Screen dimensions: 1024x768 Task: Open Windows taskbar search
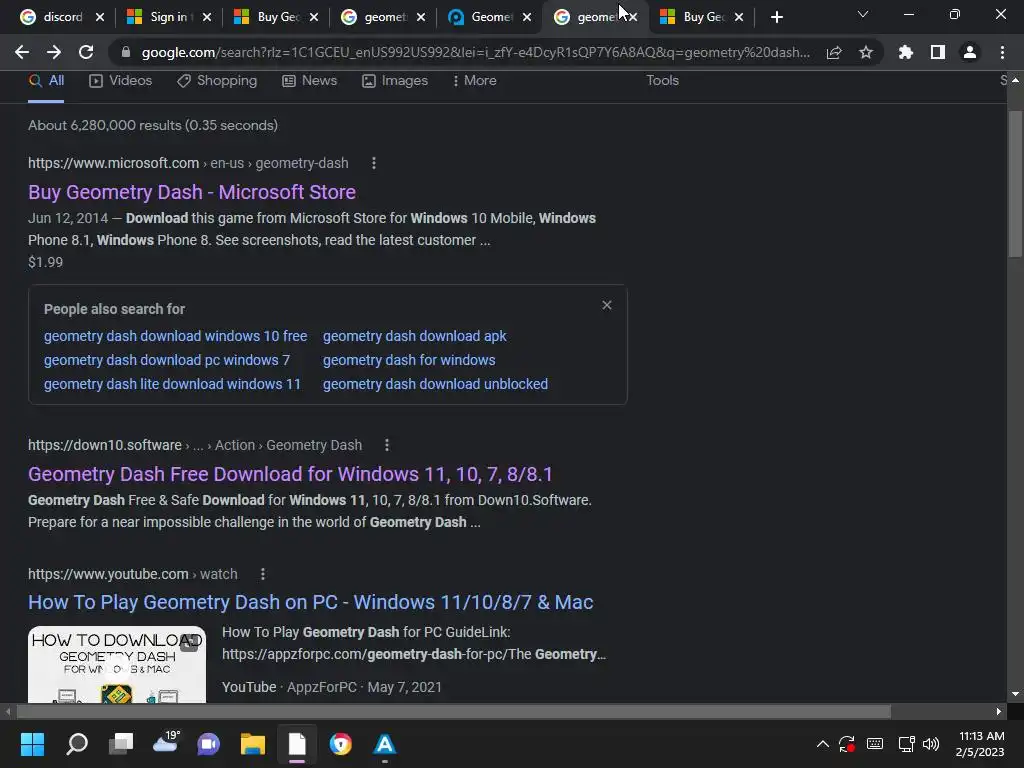pos(77,744)
